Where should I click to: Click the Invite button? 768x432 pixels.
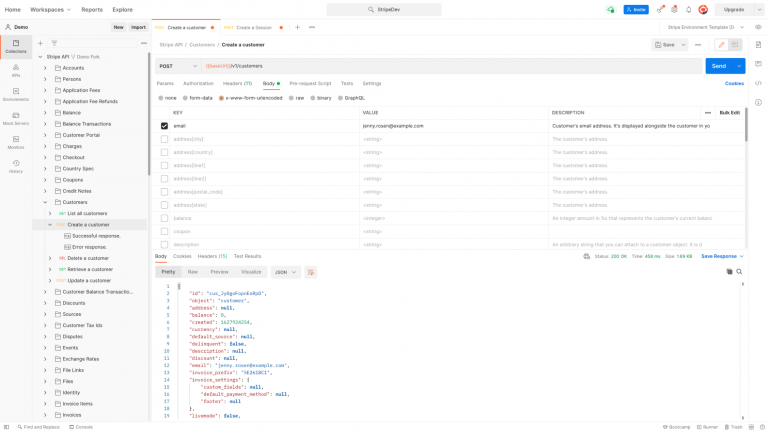[x=636, y=9]
